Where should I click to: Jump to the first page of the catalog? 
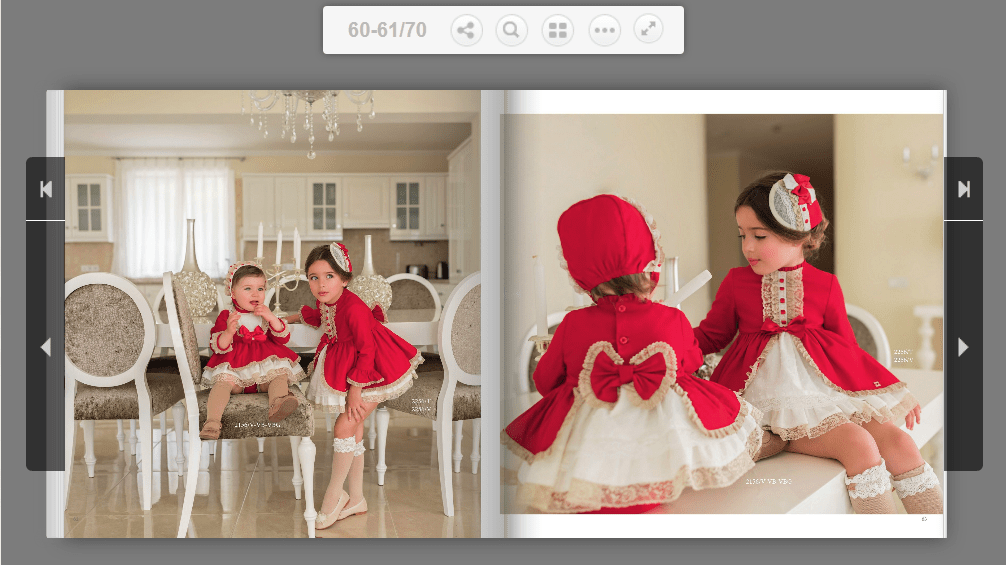point(45,189)
